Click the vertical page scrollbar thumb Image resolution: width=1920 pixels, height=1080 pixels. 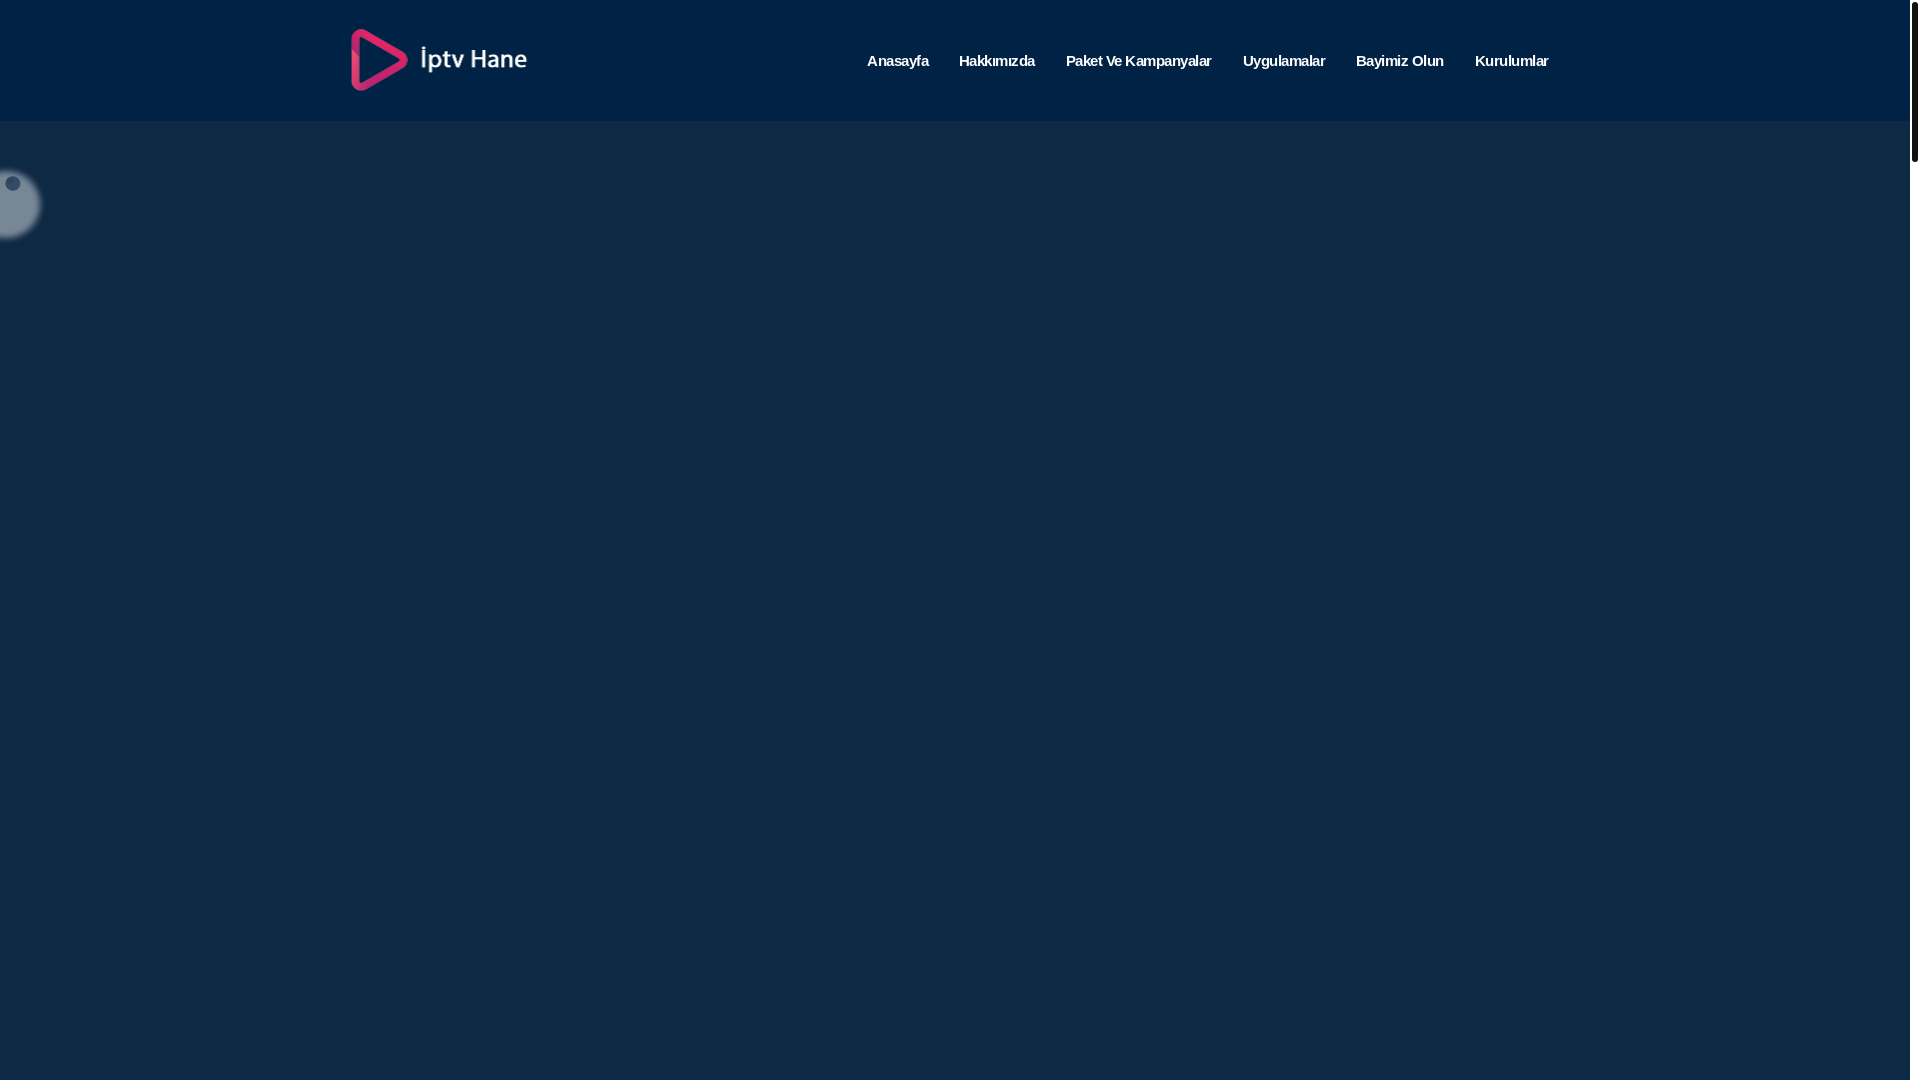1914,81
